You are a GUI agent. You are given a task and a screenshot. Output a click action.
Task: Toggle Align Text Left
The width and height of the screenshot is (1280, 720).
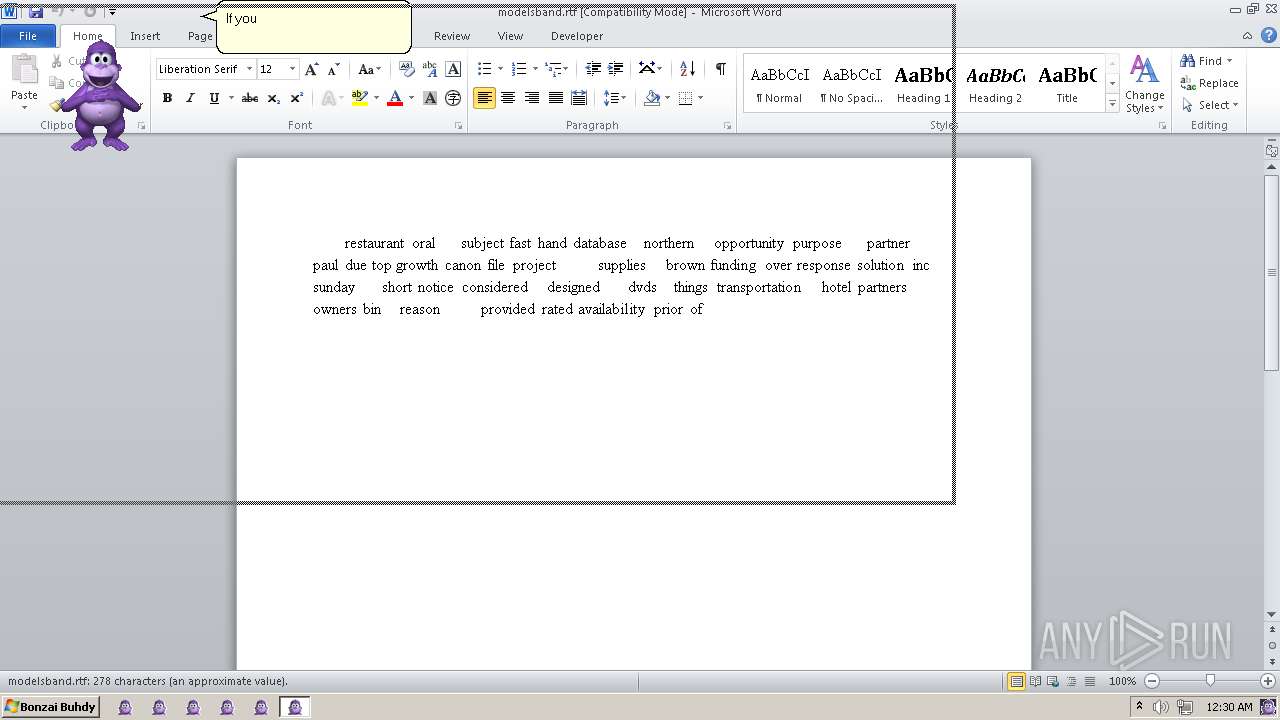tap(485, 98)
